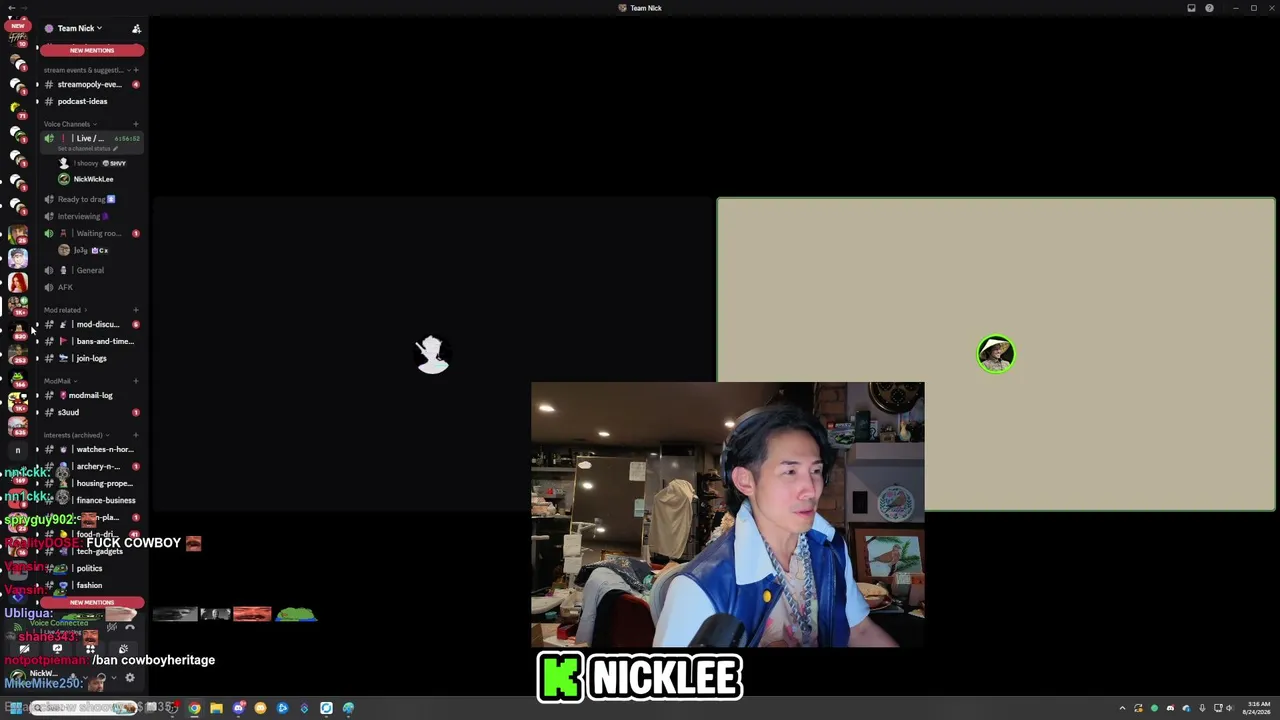Open Discord help in the title bar
Image resolution: width=1280 pixels, height=720 pixels.
[1209, 8]
